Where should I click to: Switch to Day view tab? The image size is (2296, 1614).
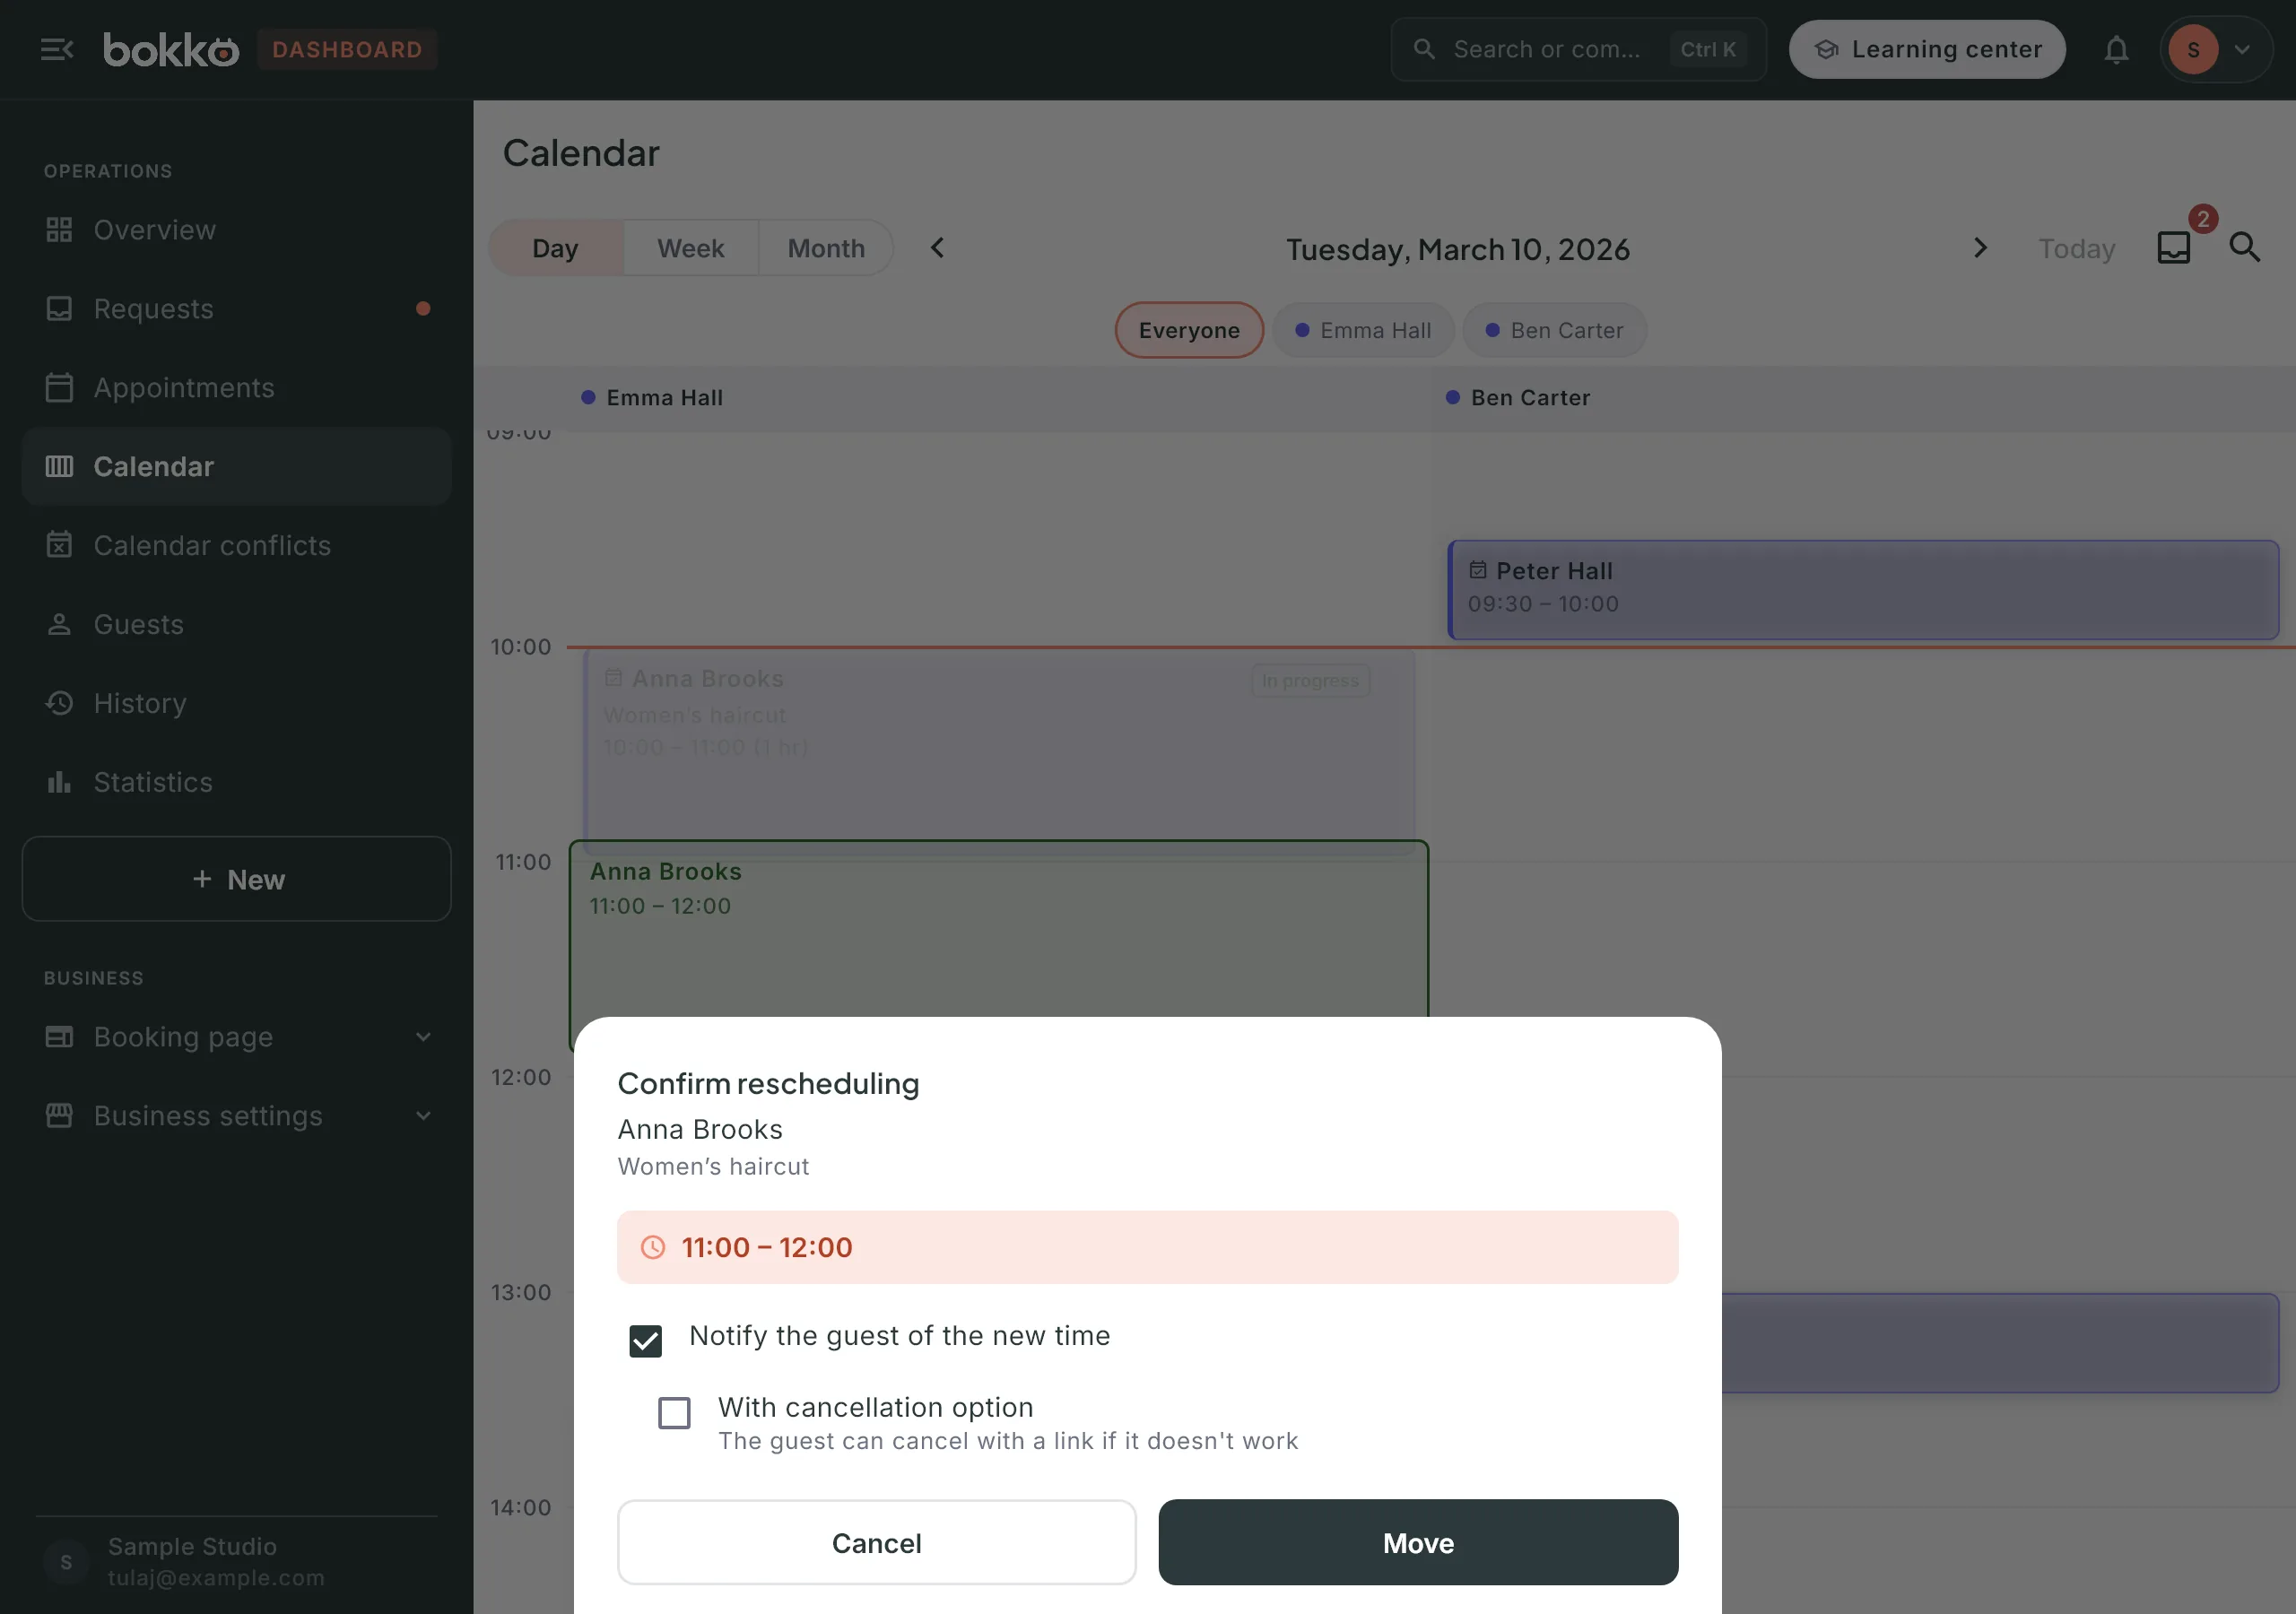tap(556, 248)
